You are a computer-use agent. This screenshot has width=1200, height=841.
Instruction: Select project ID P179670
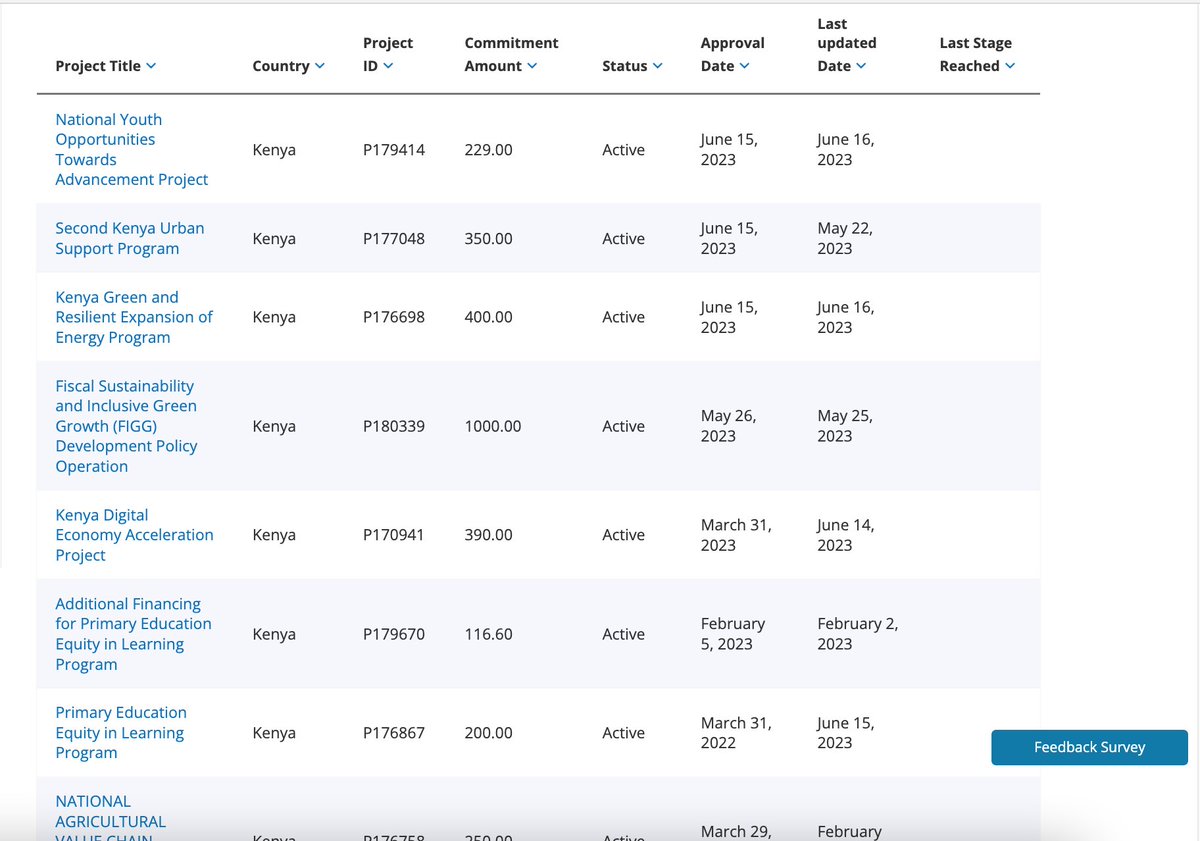[394, 634]
